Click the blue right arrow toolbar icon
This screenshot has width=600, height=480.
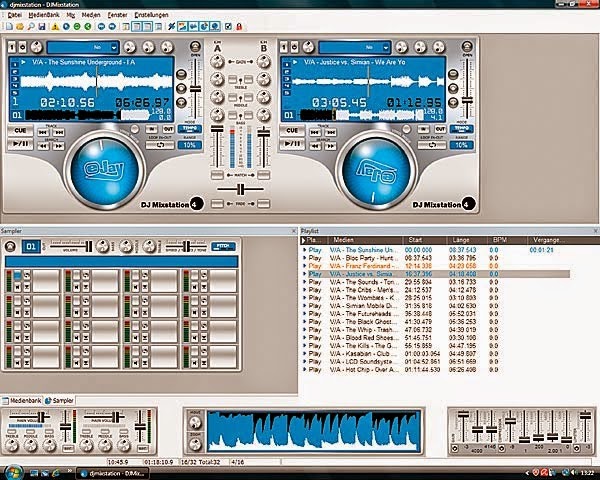coord(112,26)
